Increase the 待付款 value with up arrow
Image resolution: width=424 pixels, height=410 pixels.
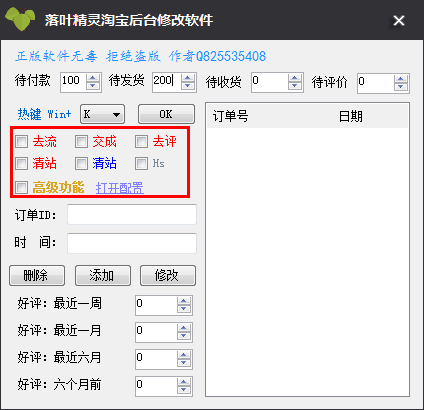93,78
